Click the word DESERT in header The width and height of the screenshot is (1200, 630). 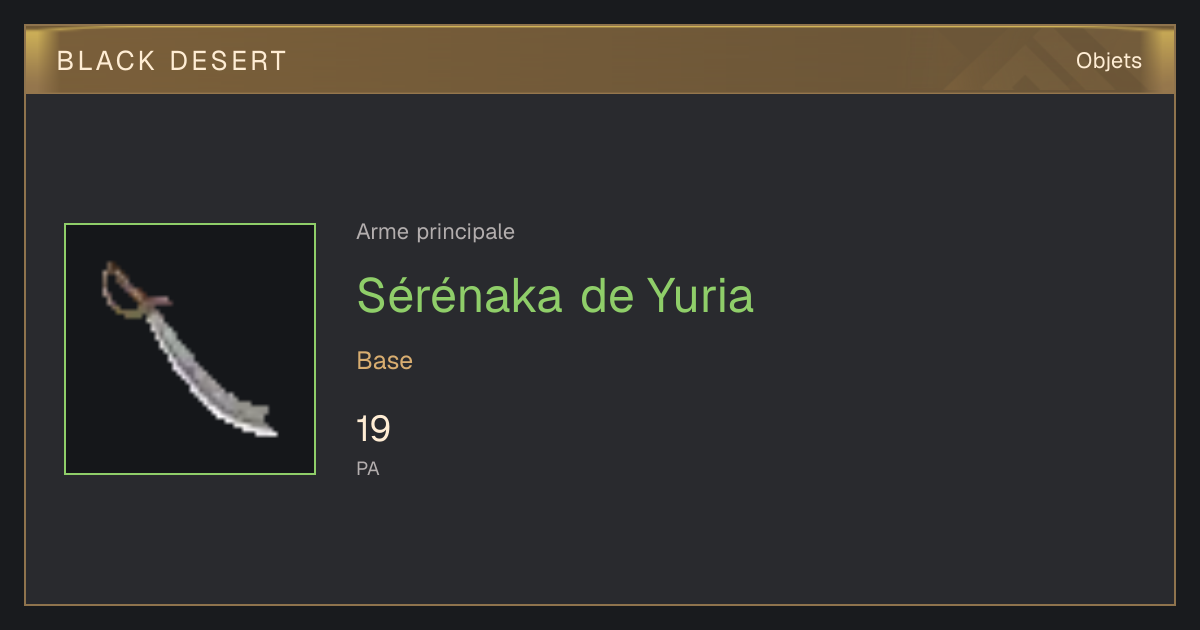pos(228,61)
